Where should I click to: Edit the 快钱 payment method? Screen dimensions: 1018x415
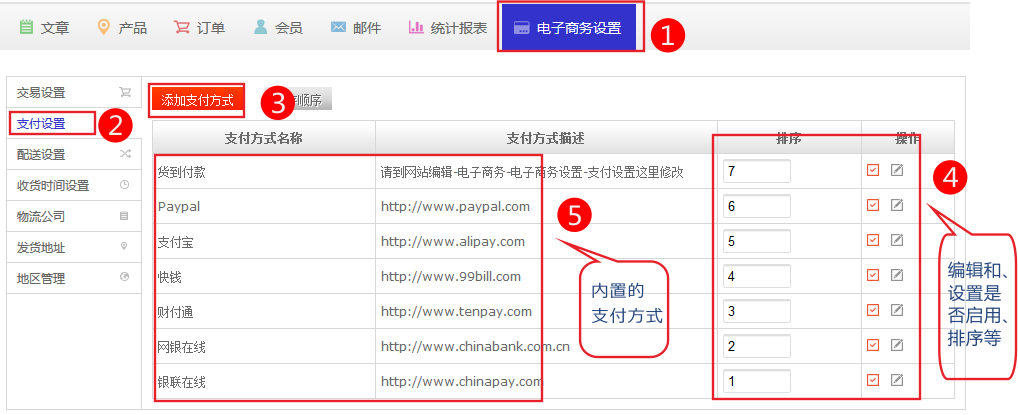897,275
